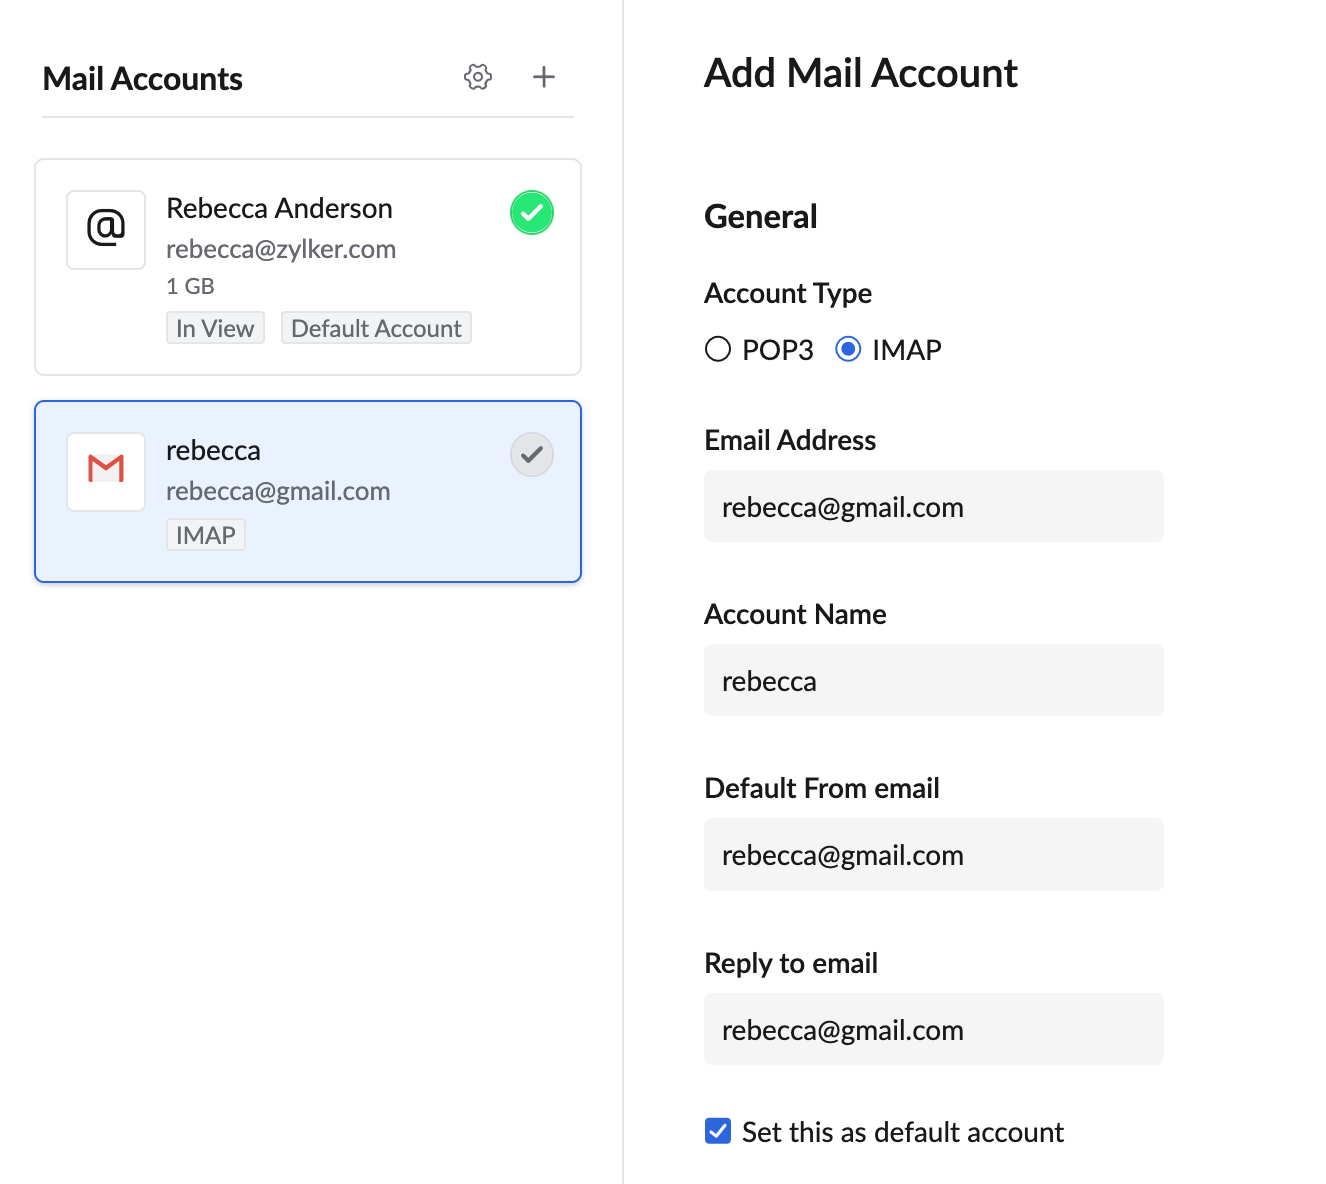The image size is (1326, 1184).
Task: Click the Default Account tag
Action: coord(376,329)
